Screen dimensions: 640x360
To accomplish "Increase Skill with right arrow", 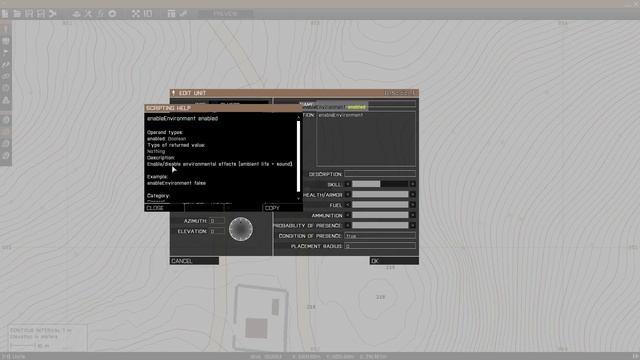I will [x=413, y=184].
